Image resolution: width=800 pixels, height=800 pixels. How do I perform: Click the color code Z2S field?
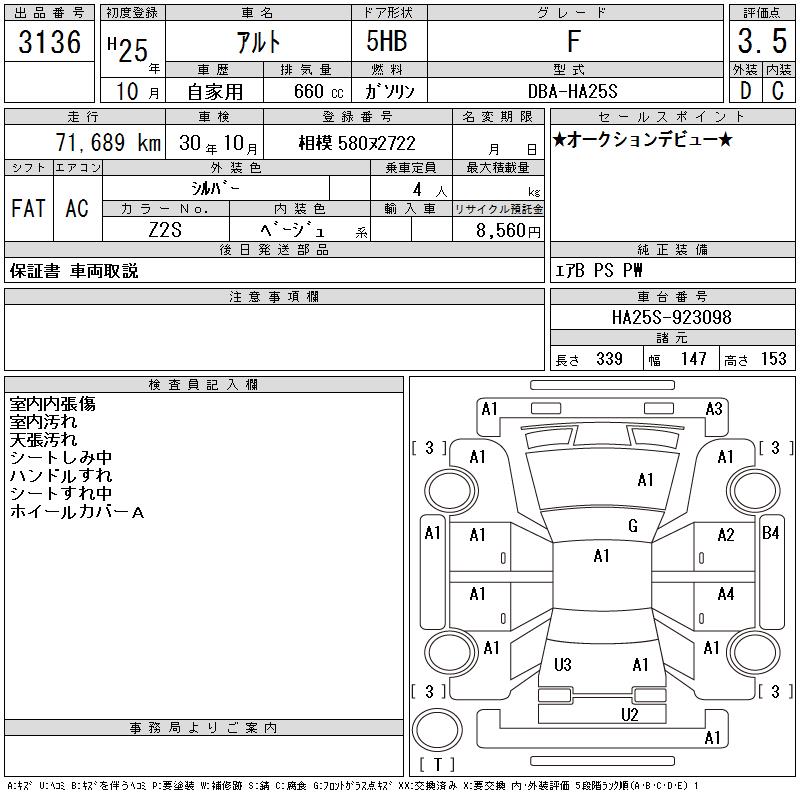point(165,230)
